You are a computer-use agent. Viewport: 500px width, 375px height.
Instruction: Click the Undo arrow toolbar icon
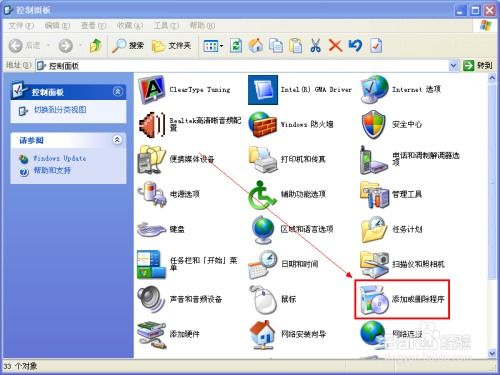coord(355,45)
